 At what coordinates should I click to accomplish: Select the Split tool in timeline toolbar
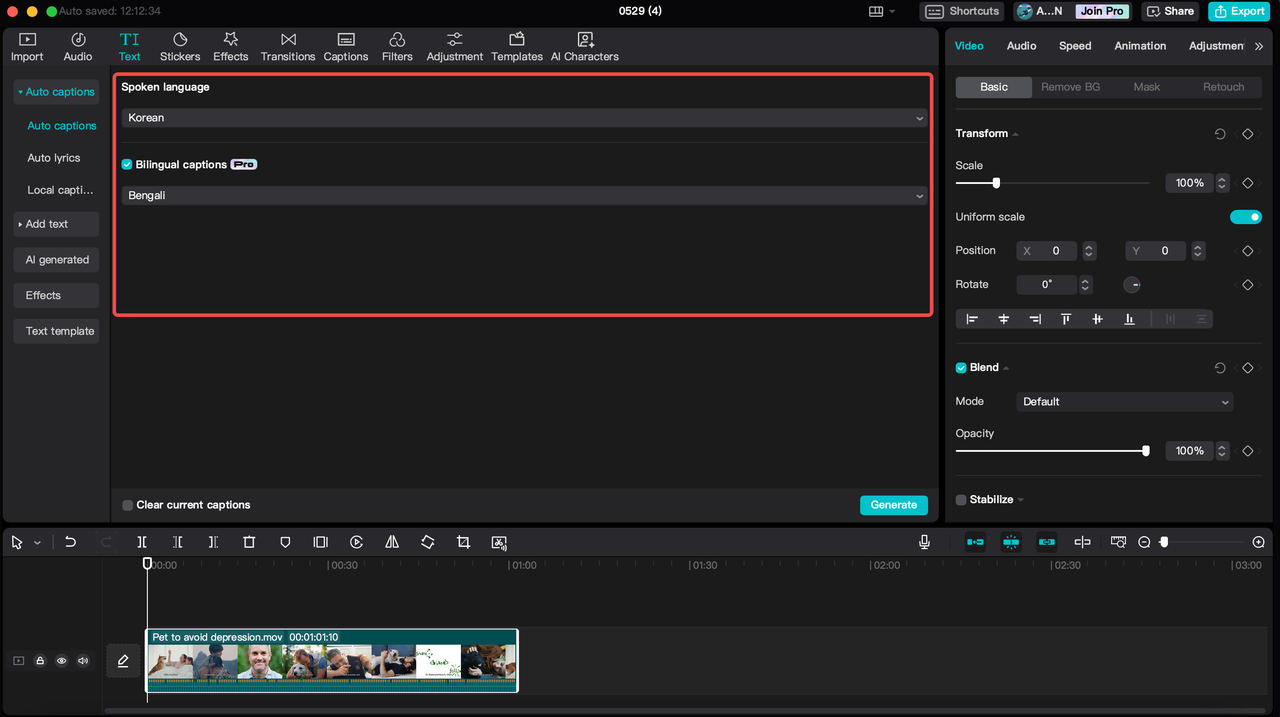click(x=142, y=542)
